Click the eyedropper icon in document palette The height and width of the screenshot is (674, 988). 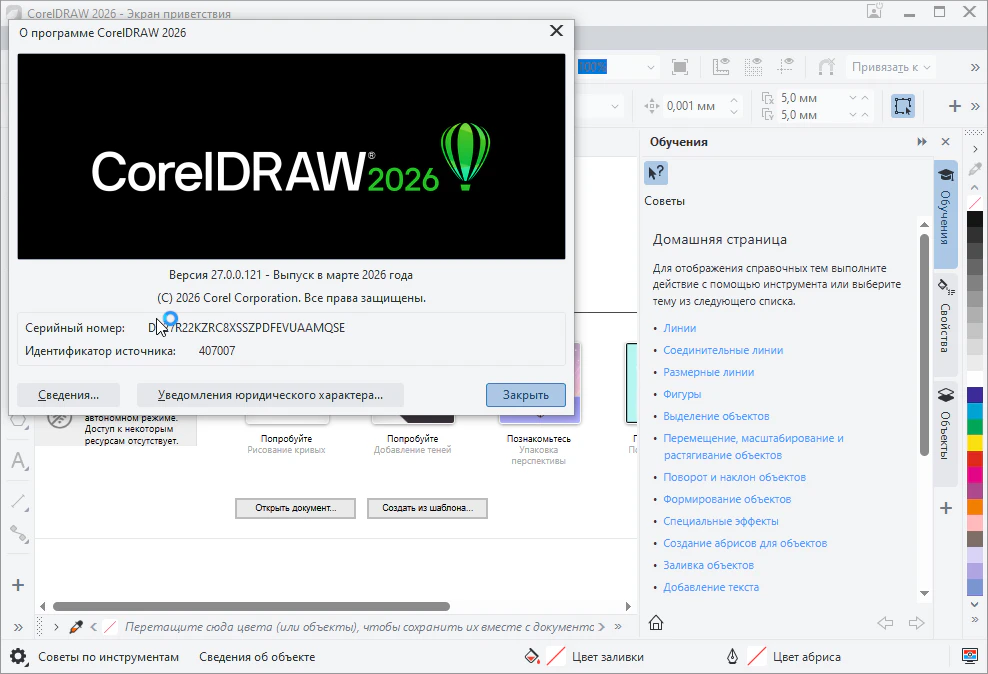coord(75,627)
